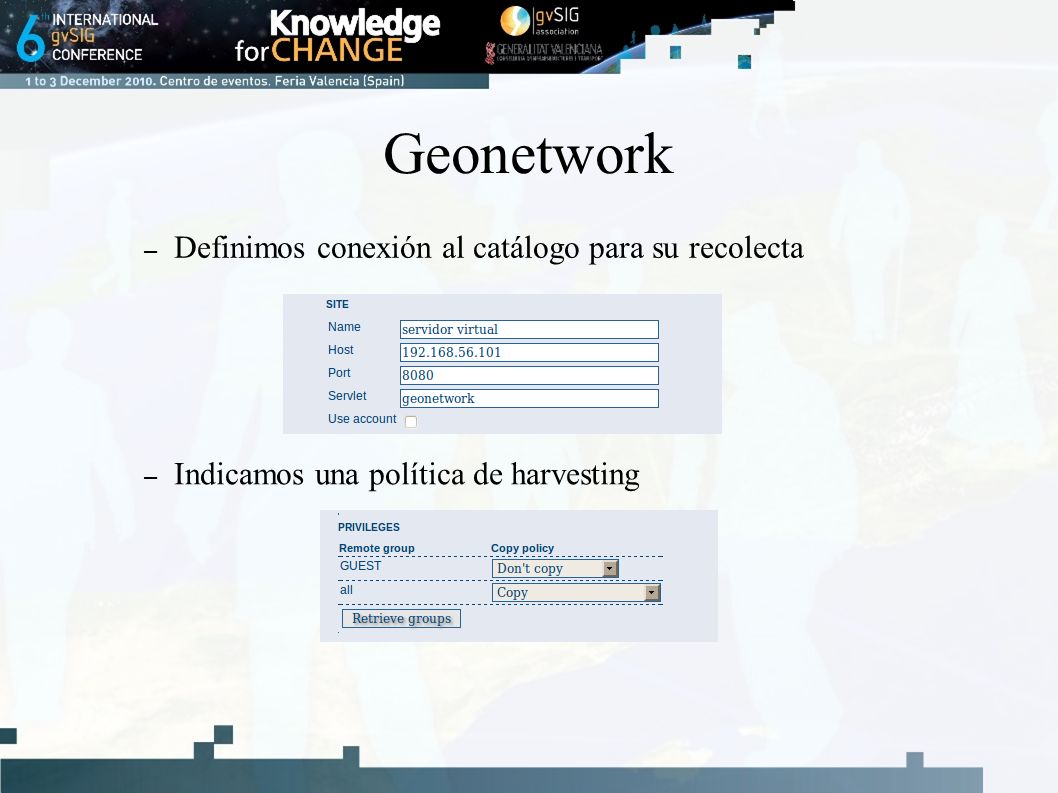The image size is (1058, 793).
Task: Click the Generalitat Valenciana logo
Action: pos(544,53)
